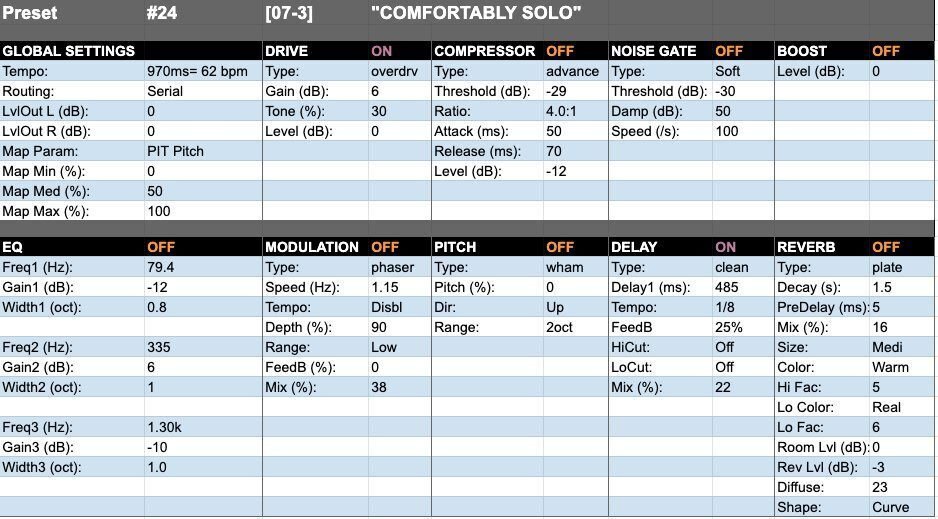The height and width of the screenshot is (519, 938).
Task: Click the preset number #24 cell
Action: coord(160,13)
